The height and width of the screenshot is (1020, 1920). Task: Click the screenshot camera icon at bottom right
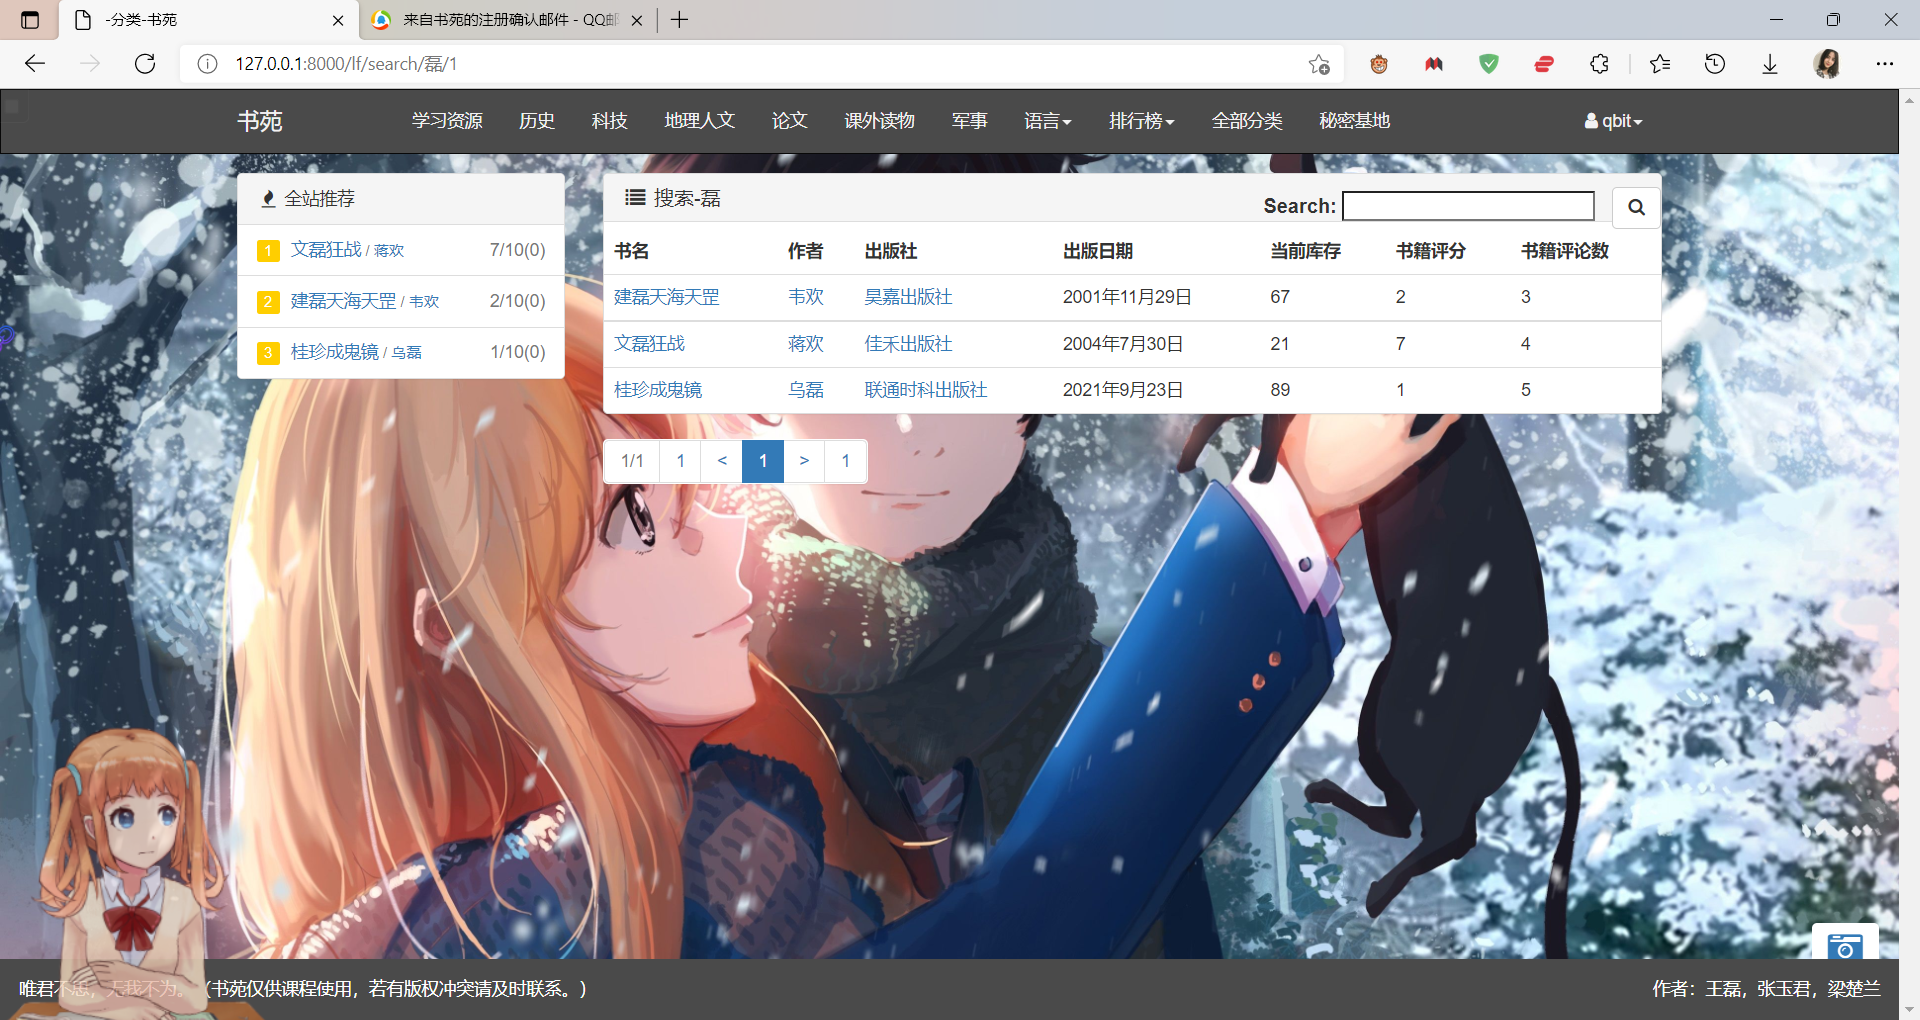(1845, 945)
